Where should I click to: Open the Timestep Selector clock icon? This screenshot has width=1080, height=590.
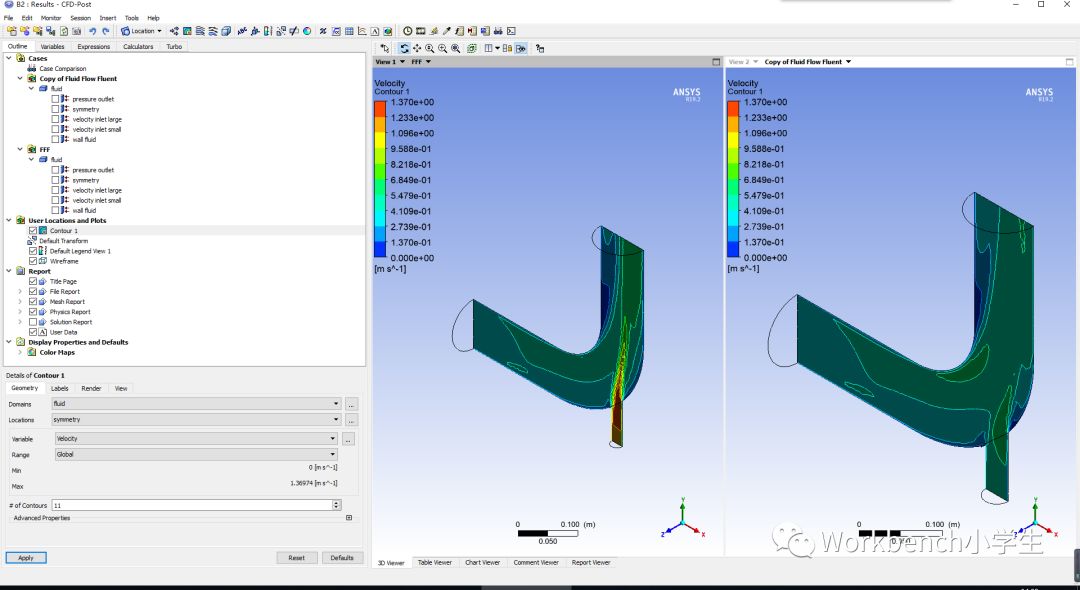point(407,31)
